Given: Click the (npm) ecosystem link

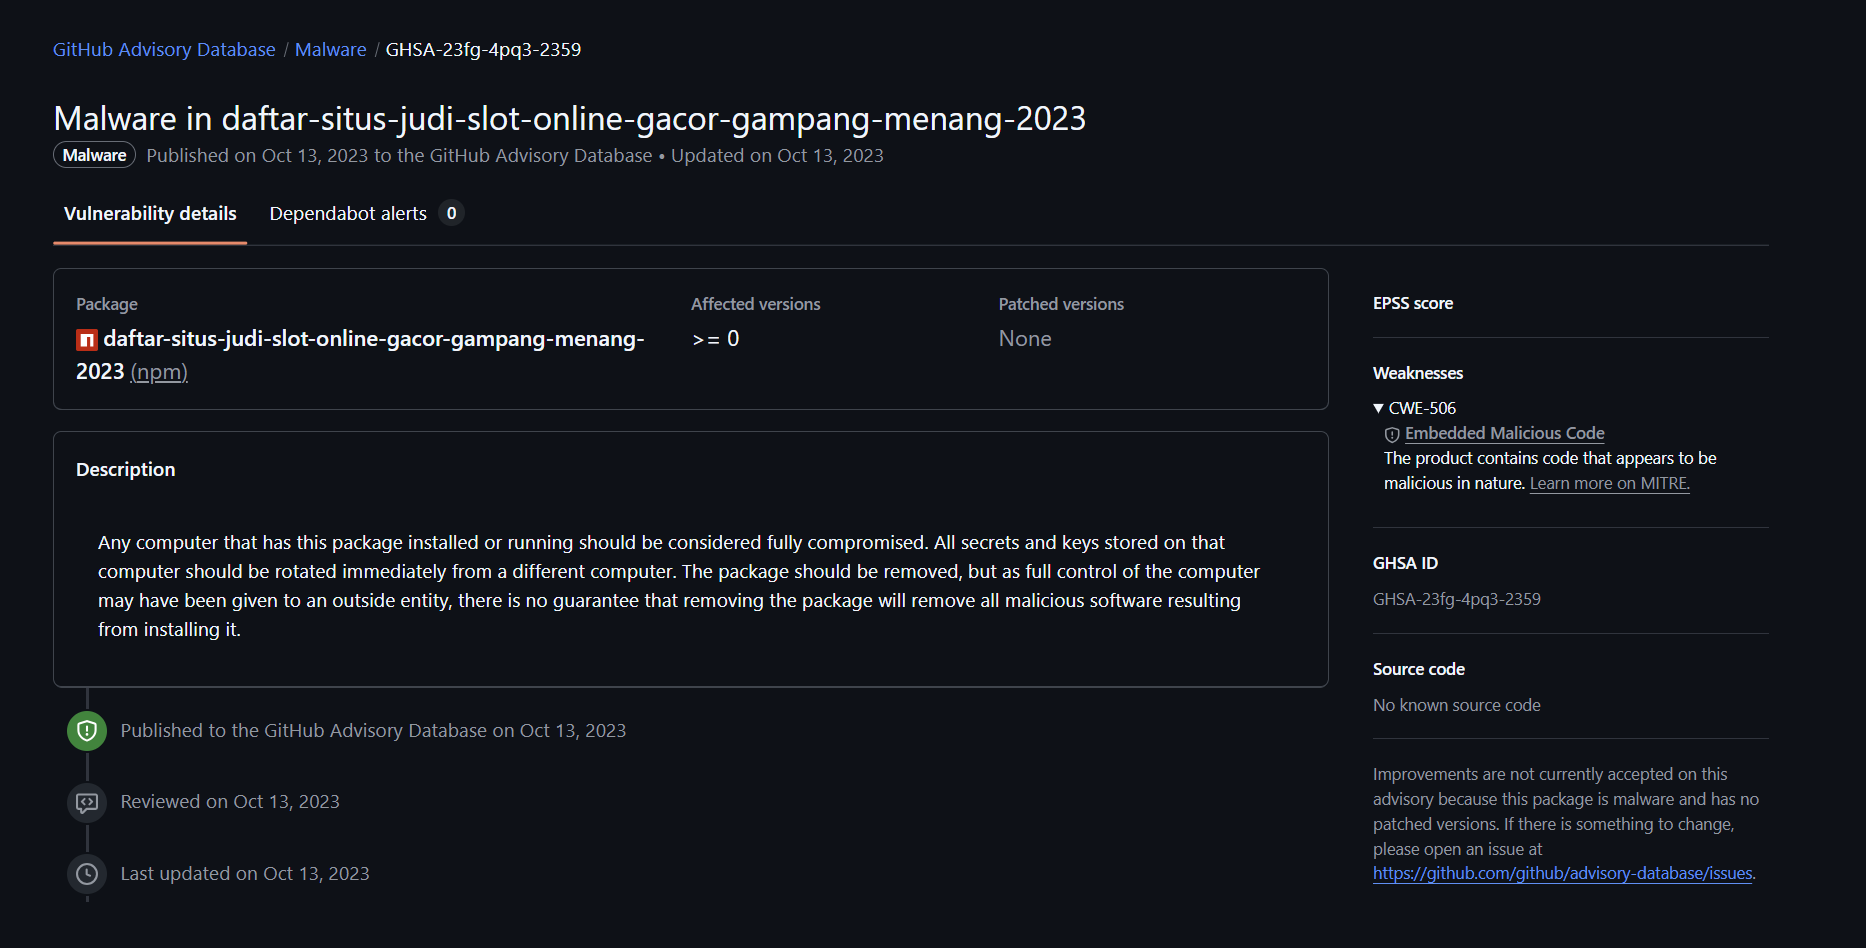Looking at the screenshot, I should coord(159,372).
